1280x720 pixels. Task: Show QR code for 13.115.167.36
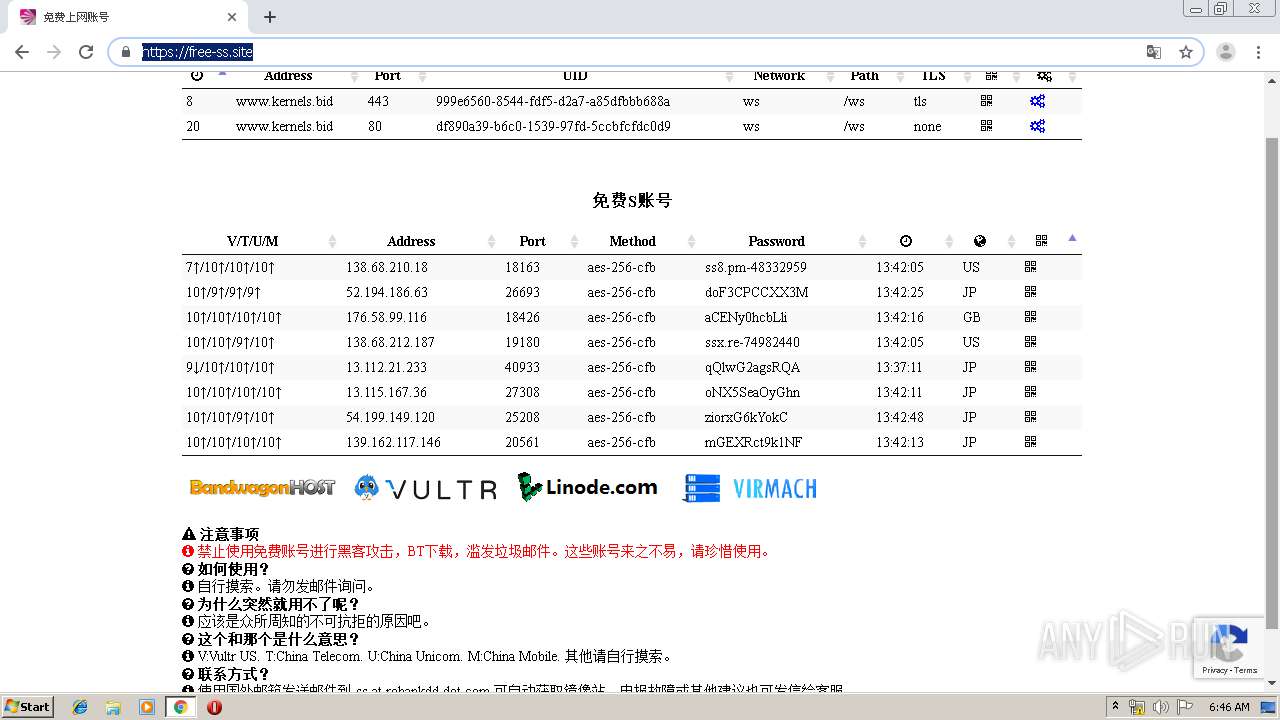1030,392
